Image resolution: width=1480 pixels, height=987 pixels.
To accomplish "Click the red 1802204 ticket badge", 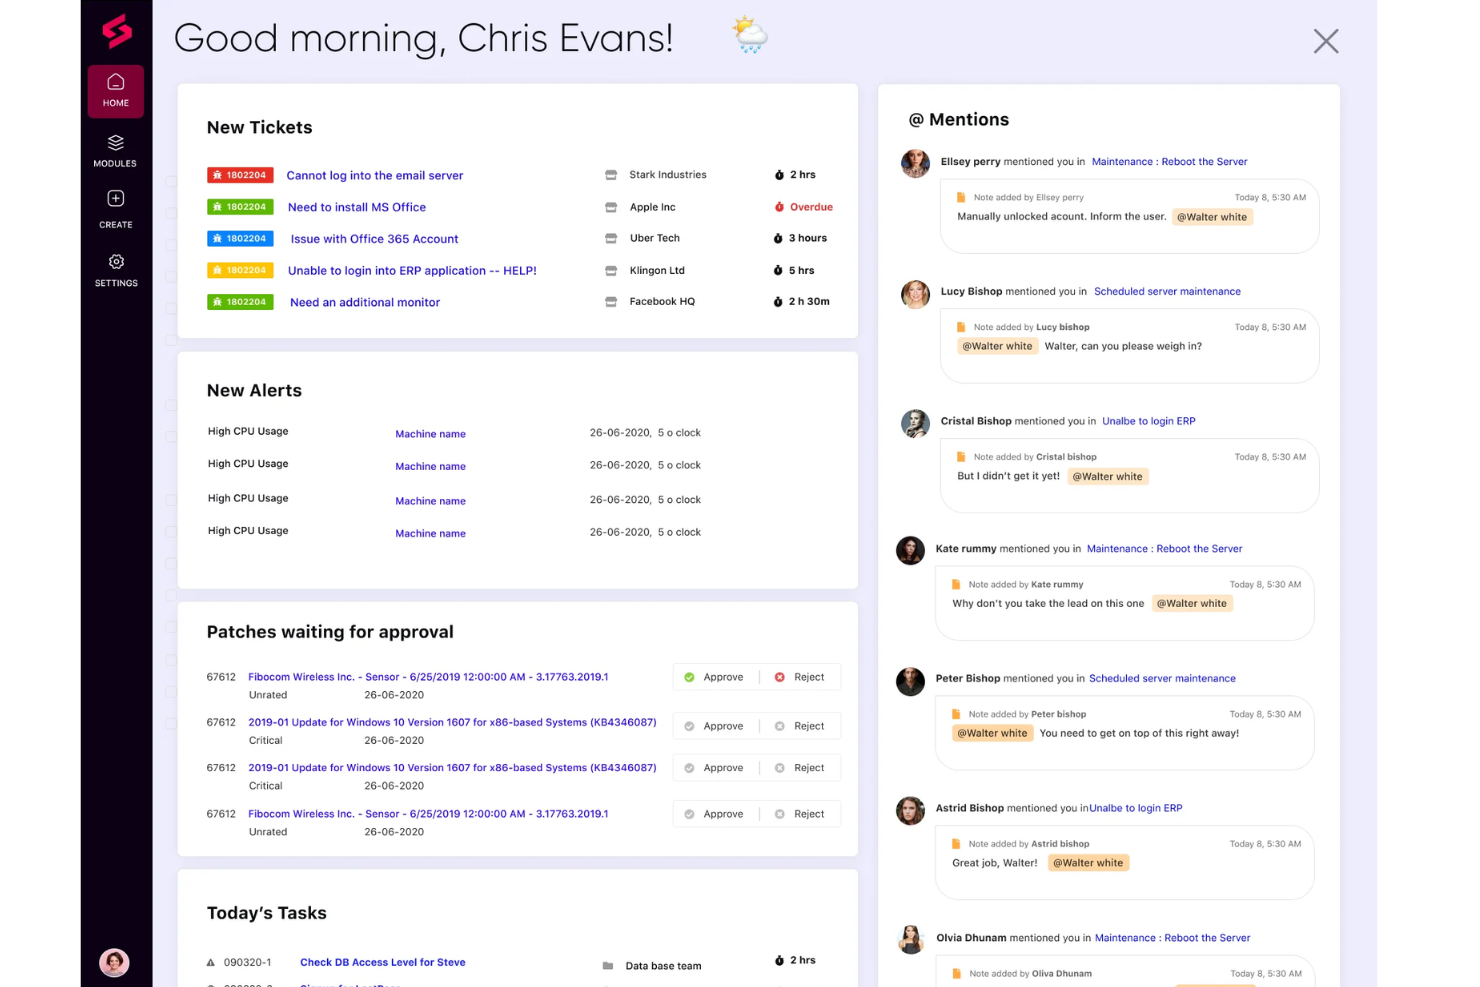I will tap(240, 175).
